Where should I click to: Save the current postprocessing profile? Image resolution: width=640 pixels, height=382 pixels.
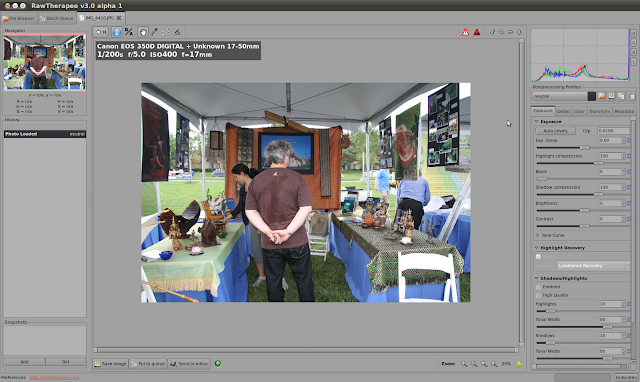coord(611,96)
